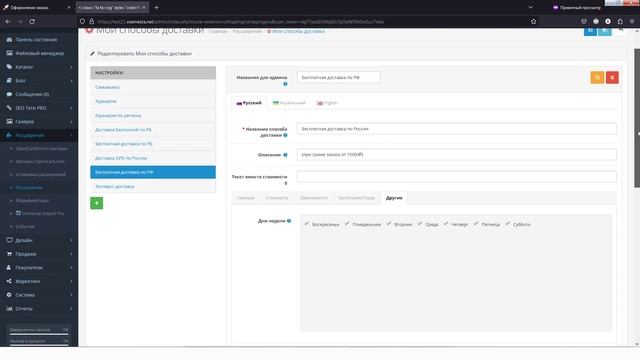The height and width of the screenshot is (360, 640).
Task: Click the SEO Теги PRO icon
Action: (9, 108)
